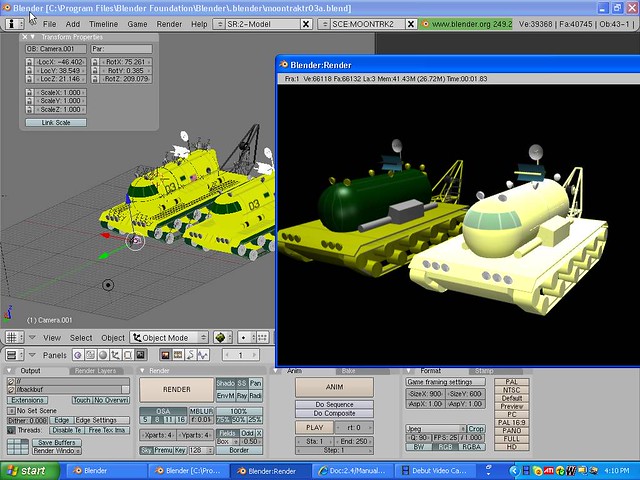Select the Logic context button in Panels

pos(78,355)
